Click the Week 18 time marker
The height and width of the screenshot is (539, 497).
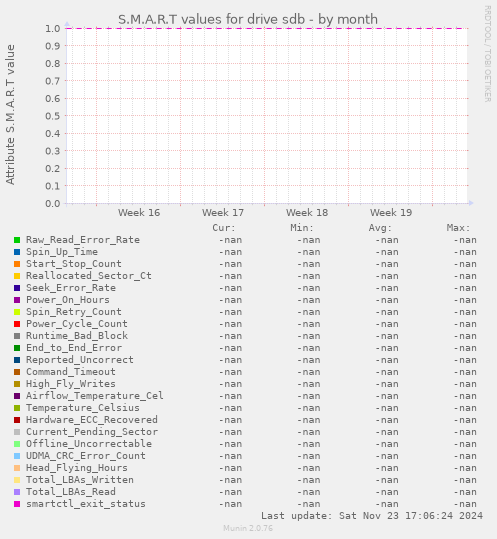[x=307, y=212]
